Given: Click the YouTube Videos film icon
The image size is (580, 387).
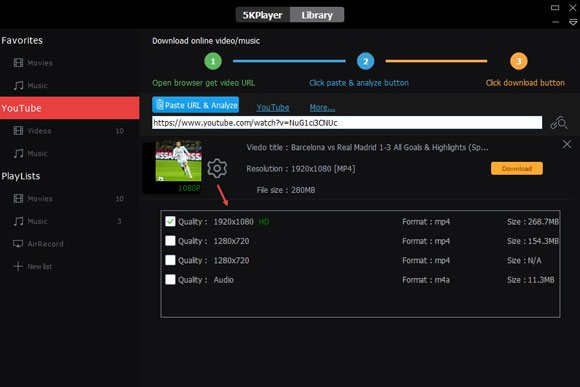Looking at the screenshot, I should pos(18,131).
